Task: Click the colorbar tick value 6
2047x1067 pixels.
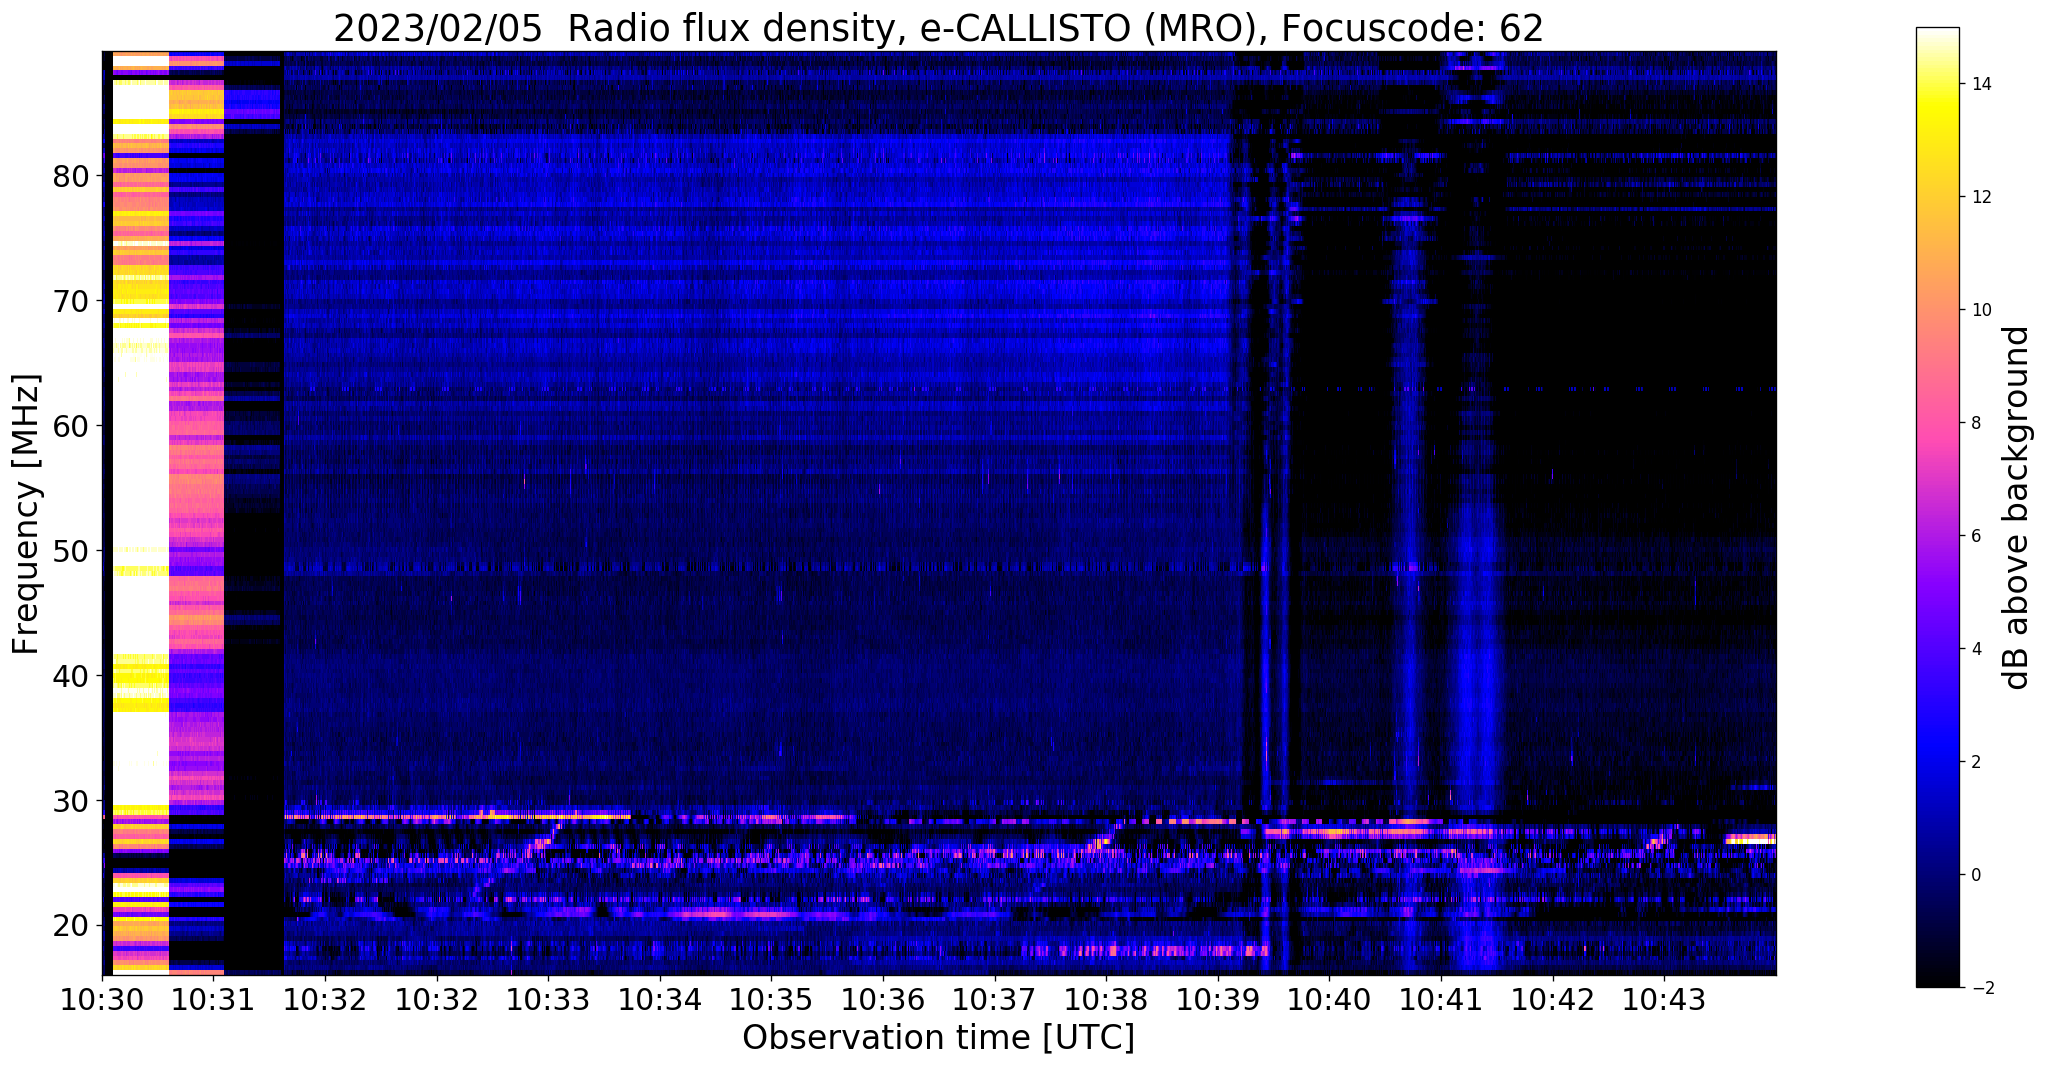Action: click(x=1975, y=536)
